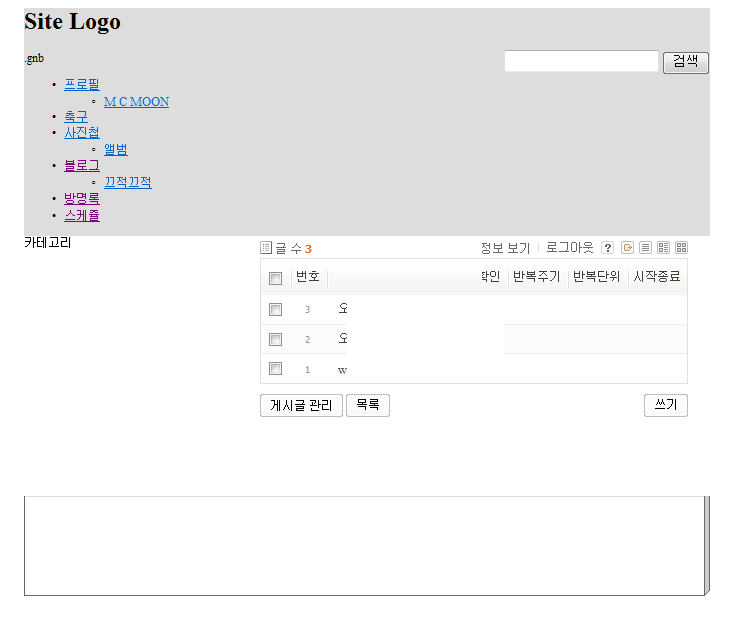The width and height of the screenshot is (741, 630).
Task: Open the M C MOON submenu link
Action: coord(137,102)
